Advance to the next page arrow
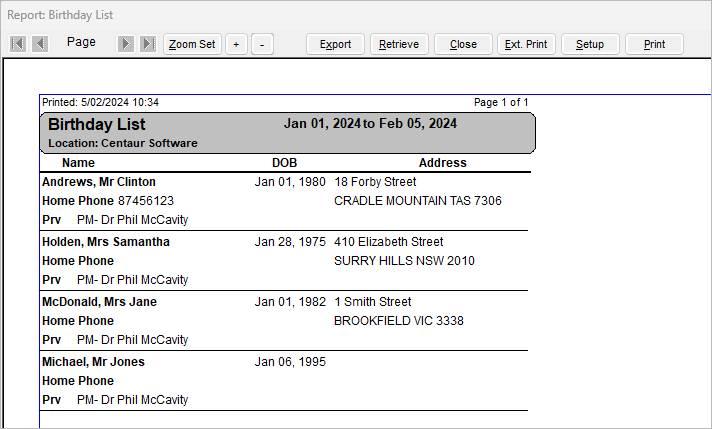 126,44
